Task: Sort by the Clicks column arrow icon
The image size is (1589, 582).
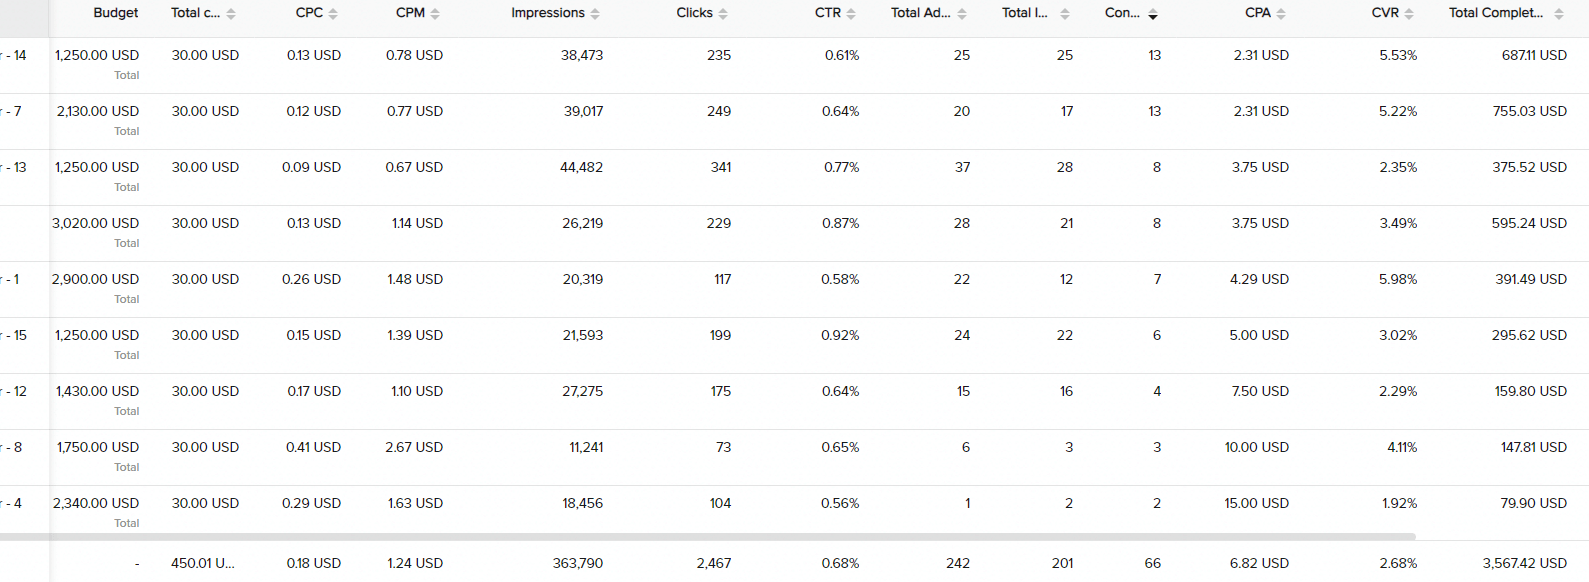Action: coord(723,14)
